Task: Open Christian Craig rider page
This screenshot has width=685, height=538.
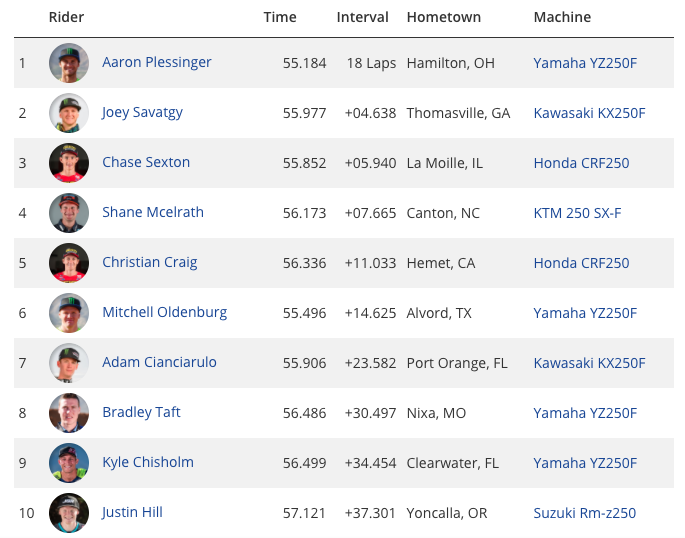Action: click(x=149, y=262)
